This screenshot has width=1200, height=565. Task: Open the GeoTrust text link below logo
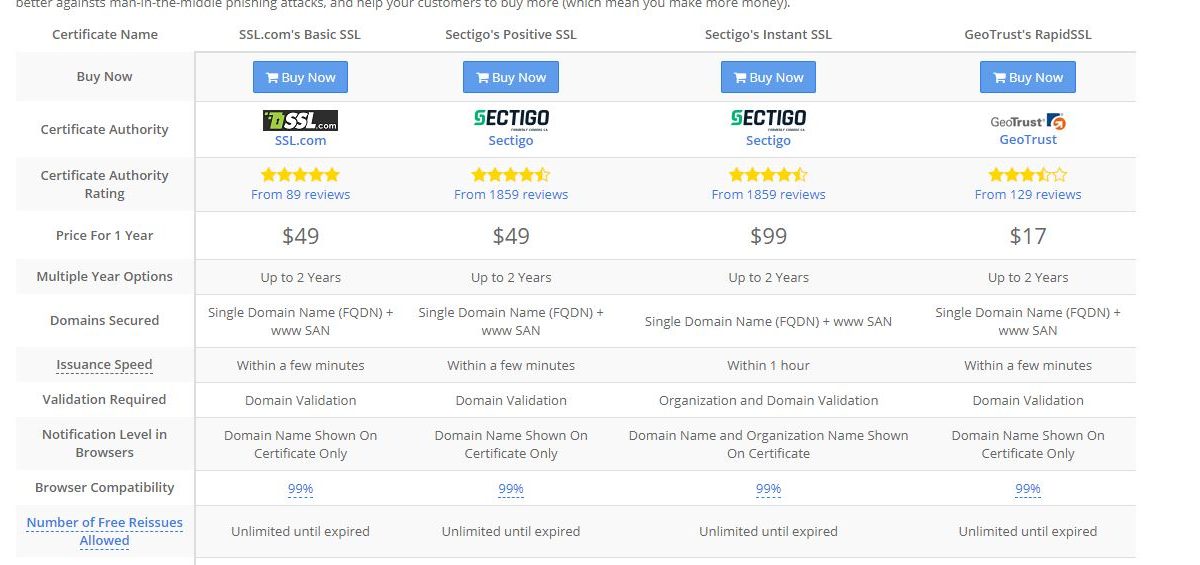click(x=1028, y=140)
